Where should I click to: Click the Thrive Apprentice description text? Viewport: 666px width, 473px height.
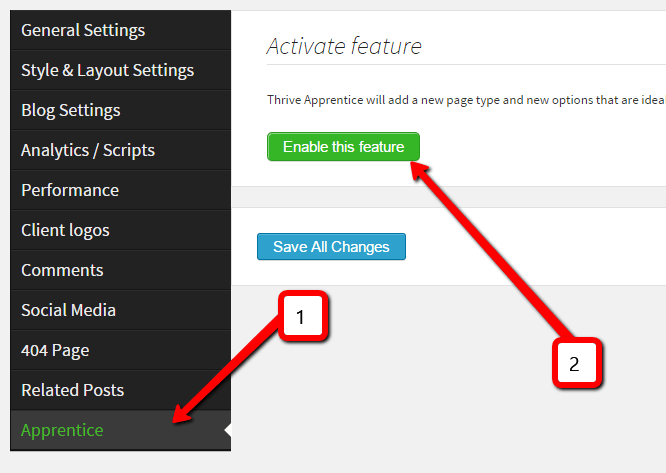tap(466, 100)
